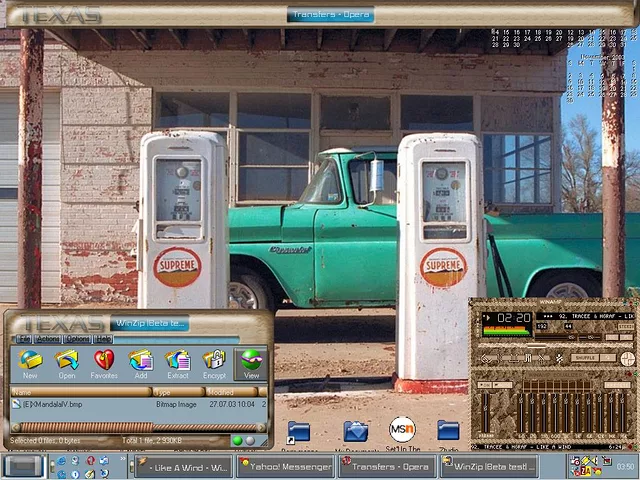Screen dimensions: 640x480
Task: Open the My Documents desktop folder icon
Action: (355, 432)
